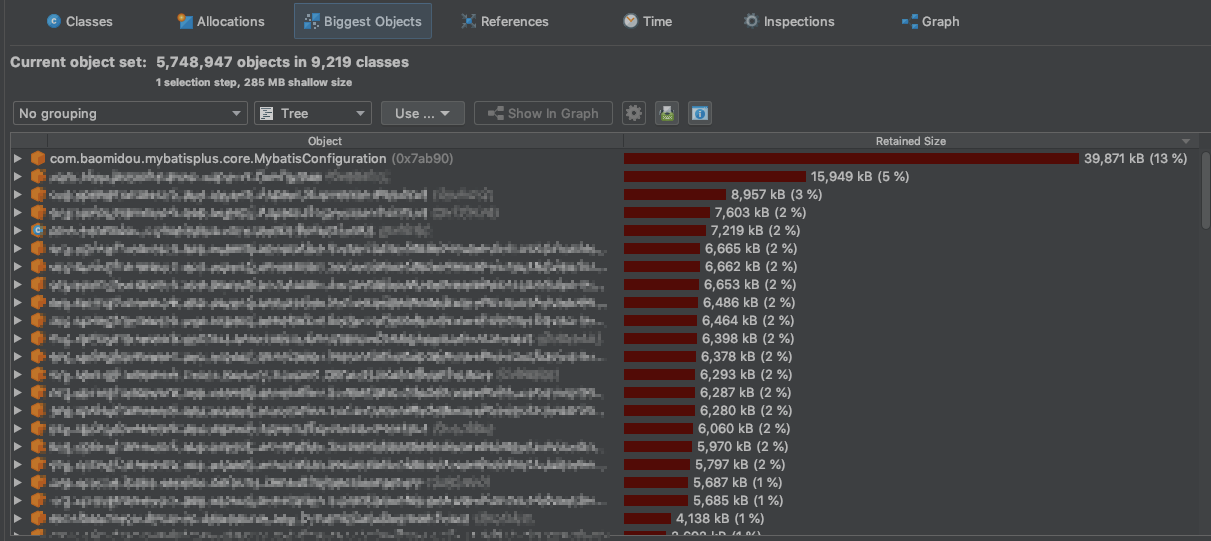Click the Time tab clock icon
Image resolution: width=1211 pixels, height=541 pixels.
(x=630, y=21)
